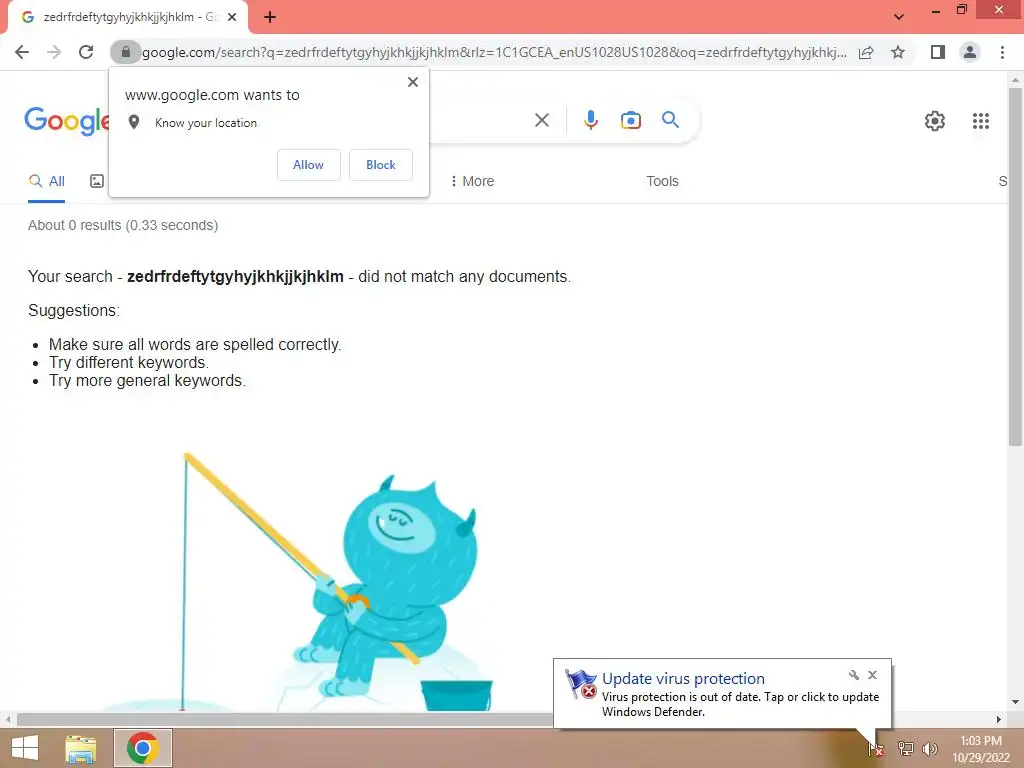Screen dimensions: 1024x768
Task: Clear the Google search box
Action: click(542, 120)
